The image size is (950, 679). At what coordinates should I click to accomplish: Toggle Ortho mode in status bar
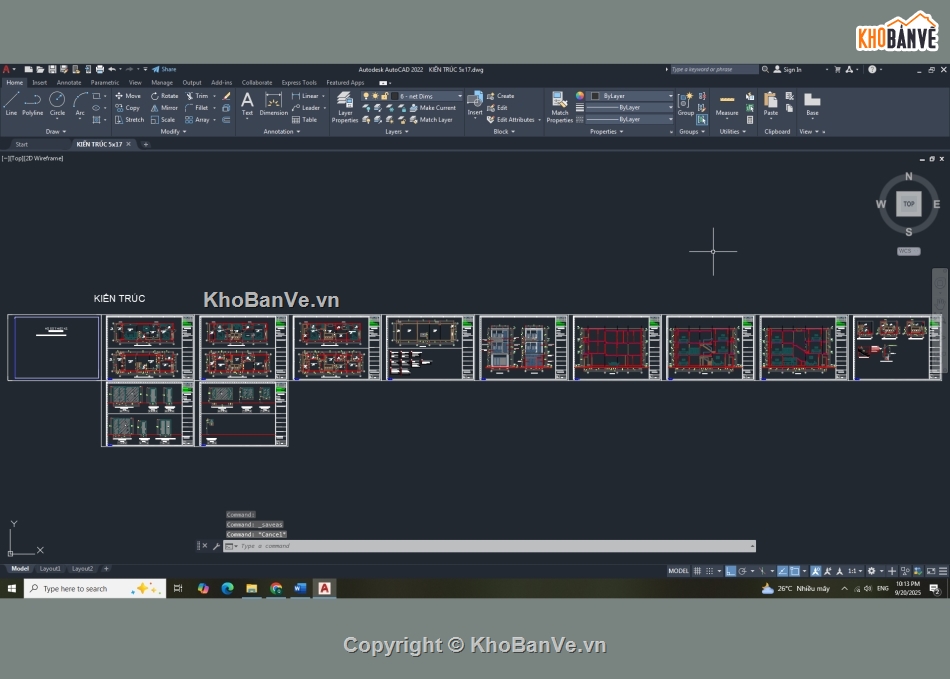coord(731,571)
